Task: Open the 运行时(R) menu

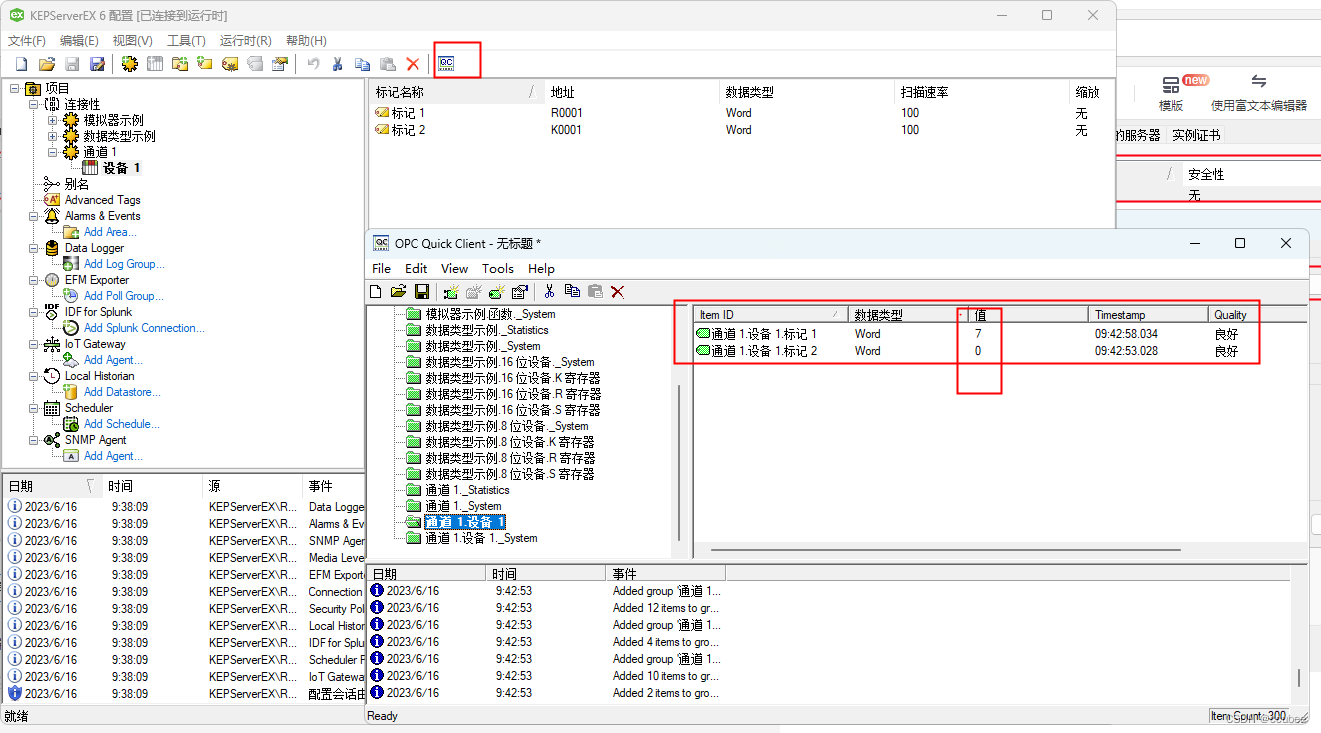Action: pos(246,41)
